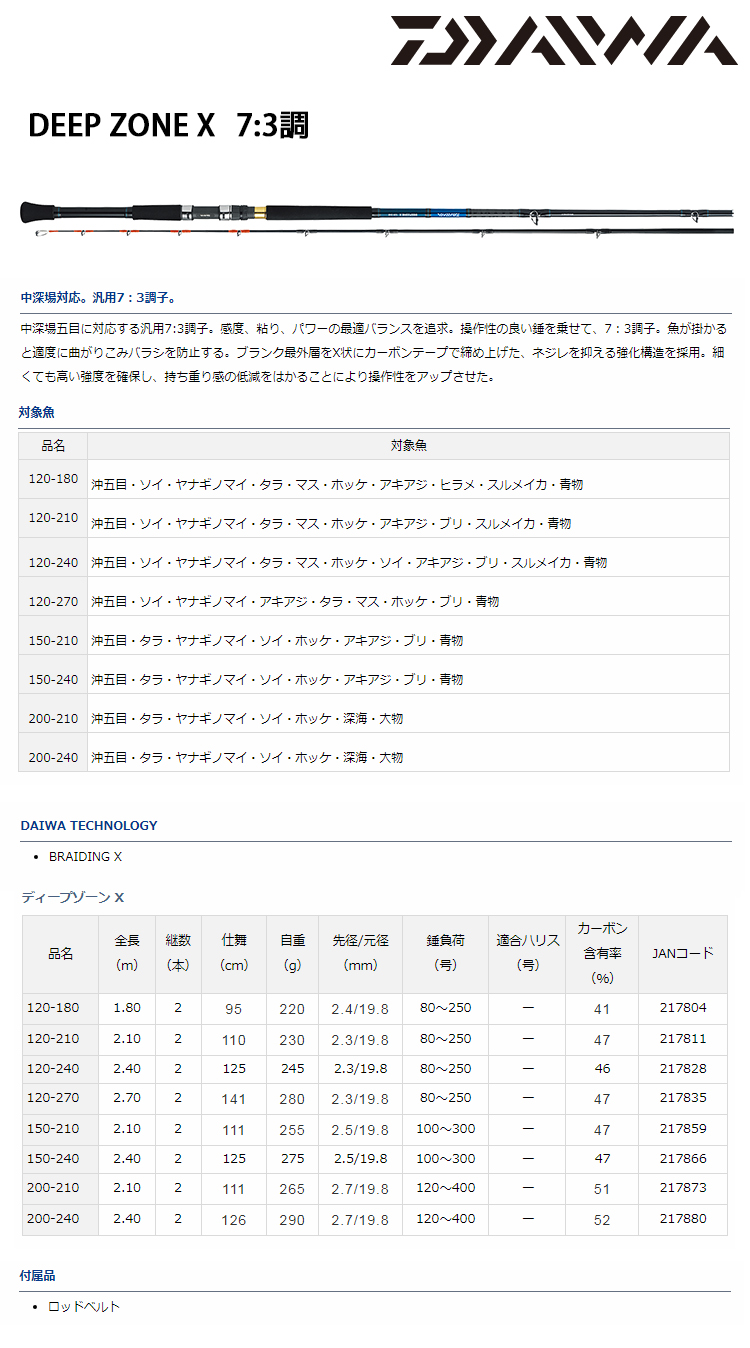Click the BRAIDING X list item

[x=85, y=857]
